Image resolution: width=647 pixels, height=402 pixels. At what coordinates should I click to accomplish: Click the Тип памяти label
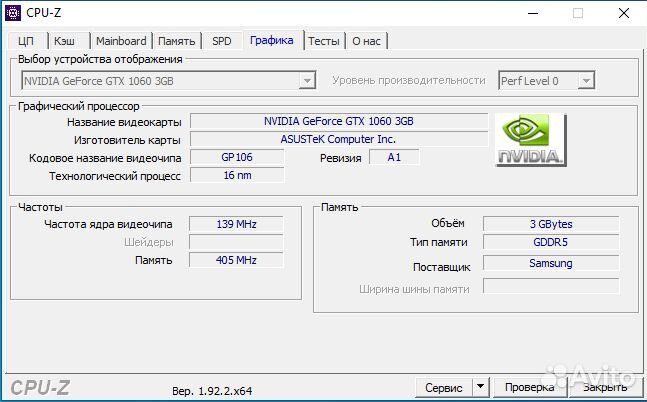[x=438, y=242]
